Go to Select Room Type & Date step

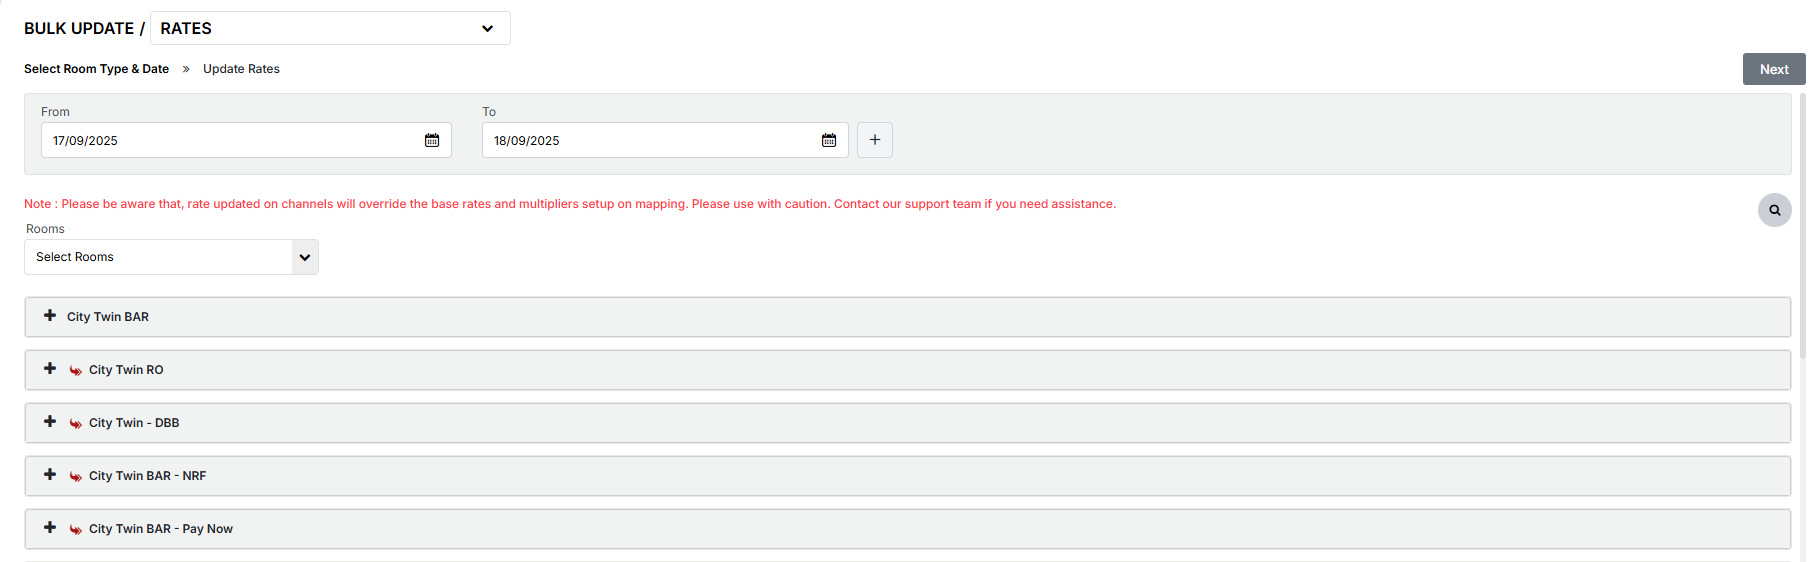(x=96, y=69)
